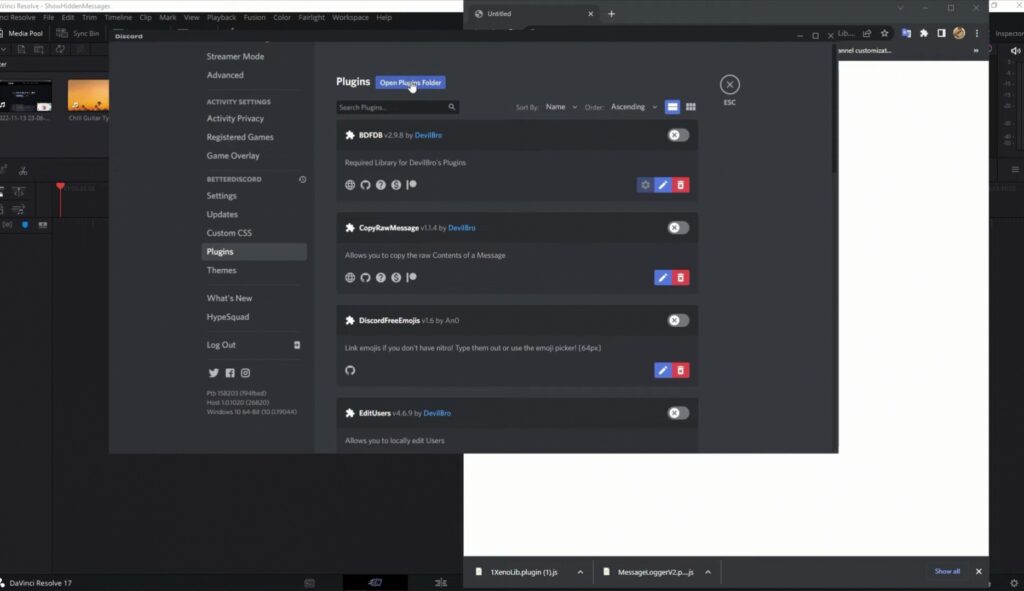Open the BDFDB donate dollar icon

[x=396, y=185]
